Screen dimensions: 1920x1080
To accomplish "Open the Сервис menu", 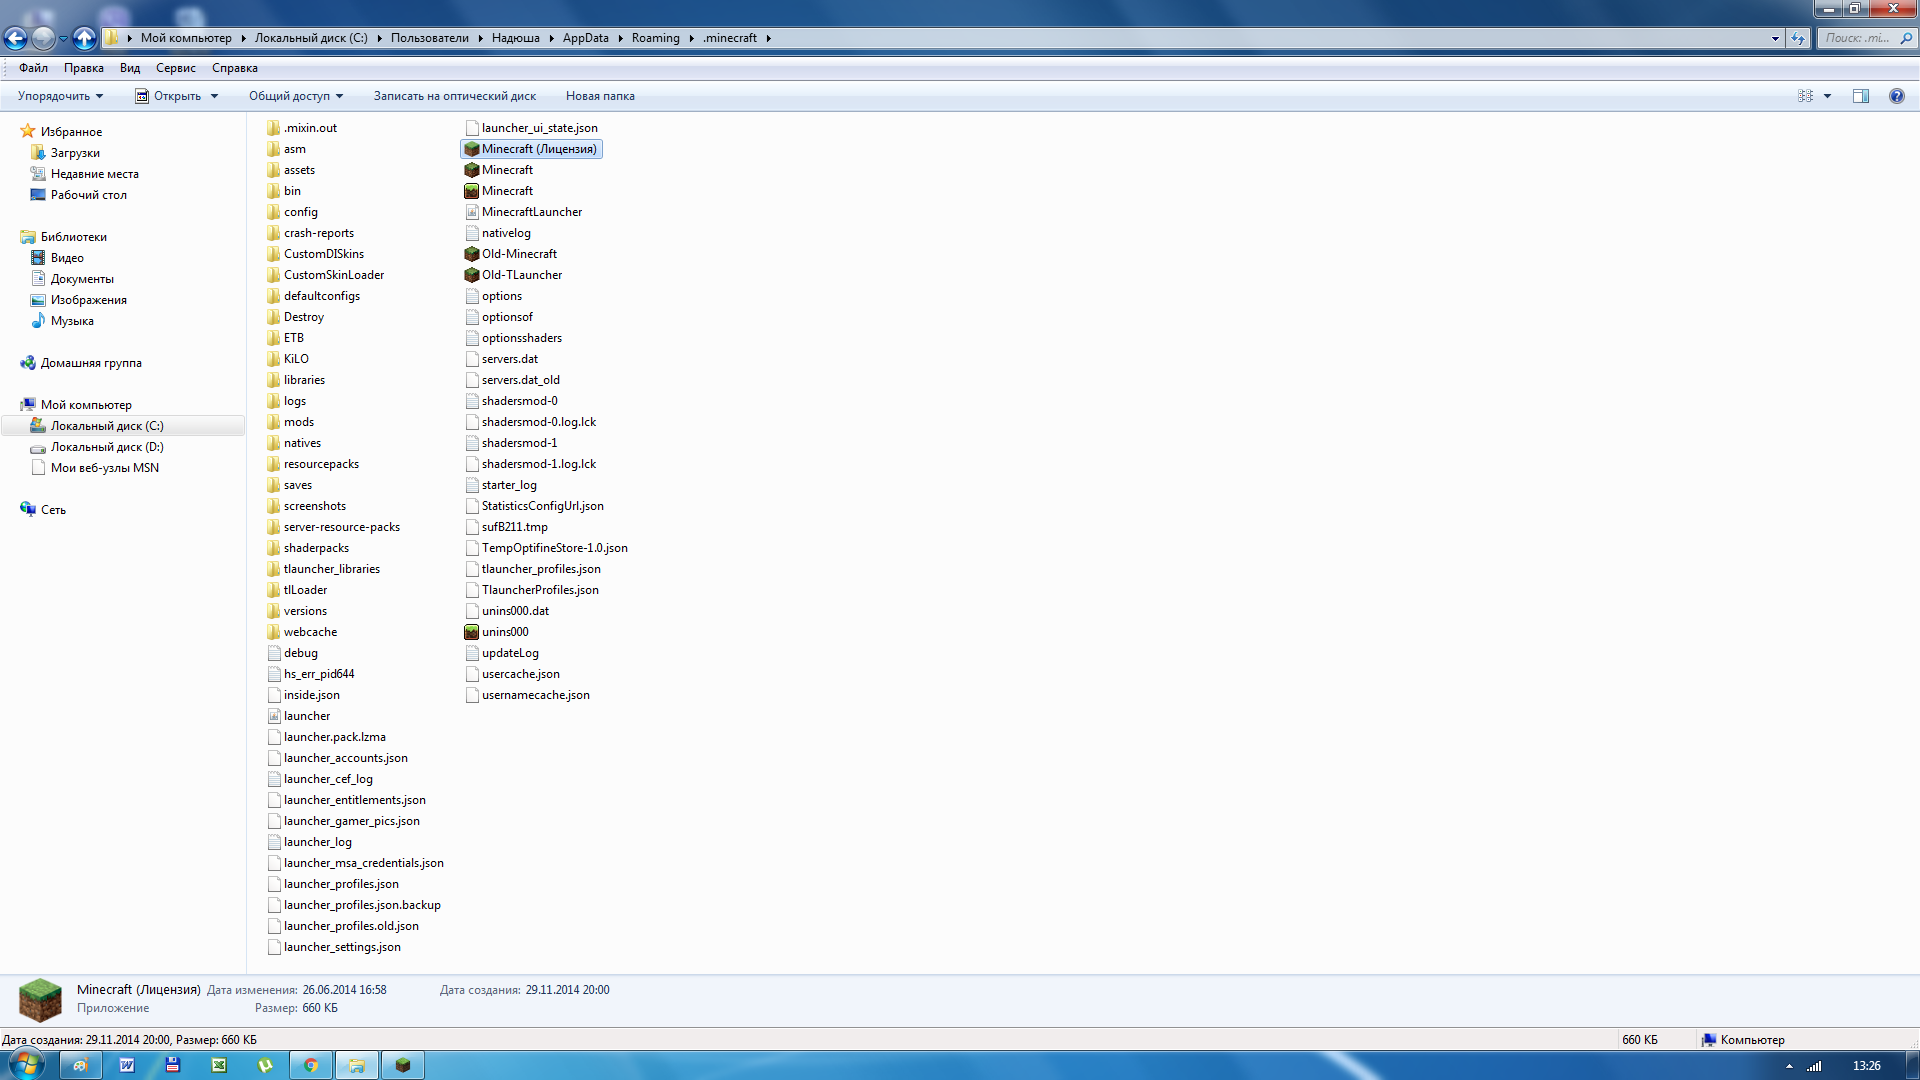I will (176, 68).
